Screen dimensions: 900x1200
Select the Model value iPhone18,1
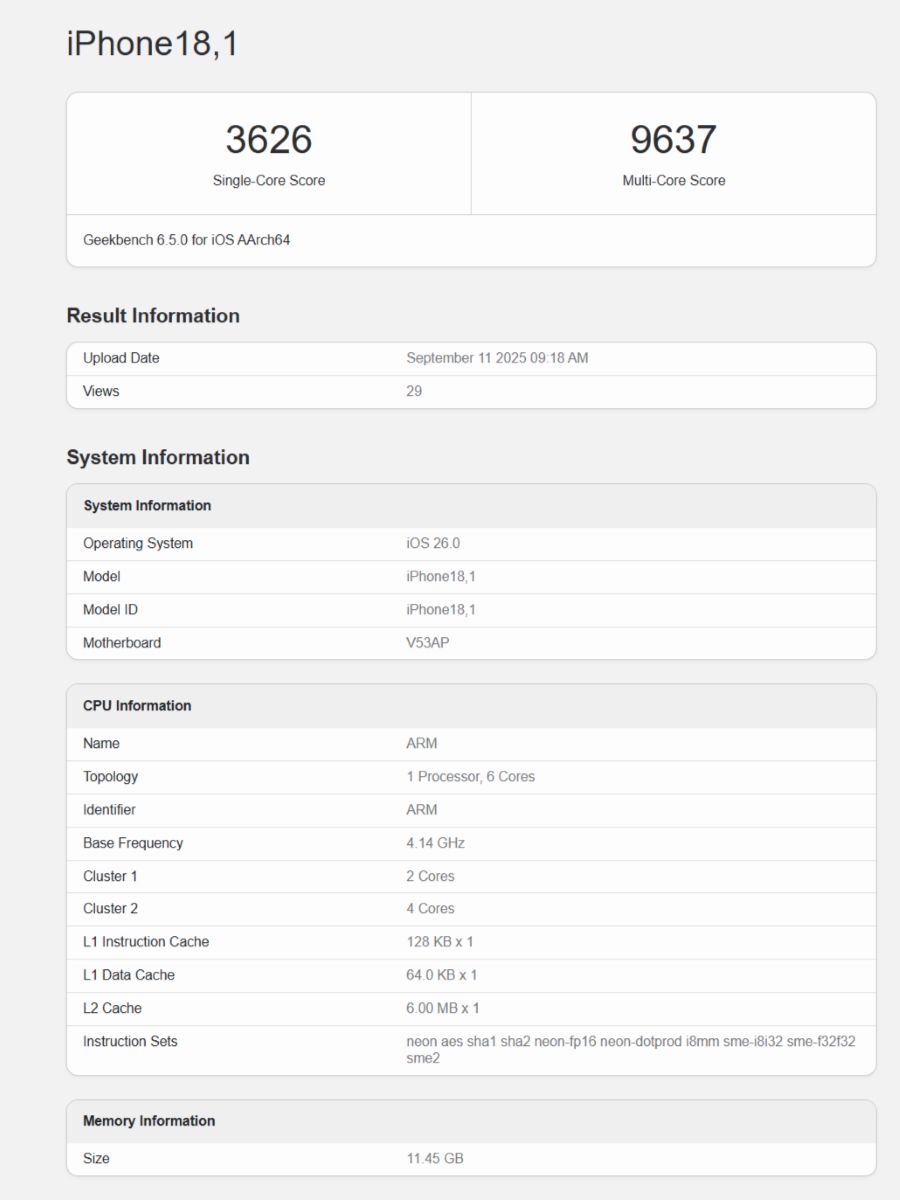441,576
